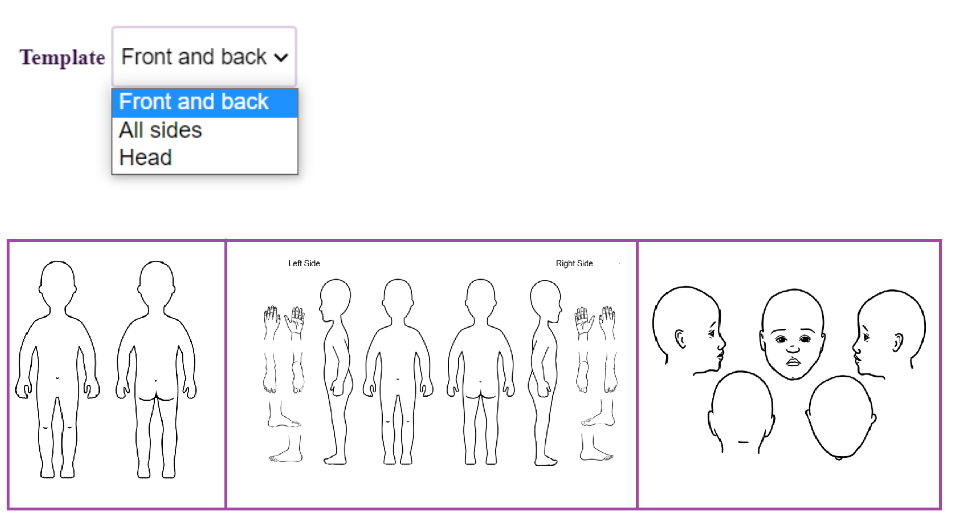This screenshot has height=524, width=956.
Task: Click back-facing body in all-sides panel
Action: tap(480, 371)
